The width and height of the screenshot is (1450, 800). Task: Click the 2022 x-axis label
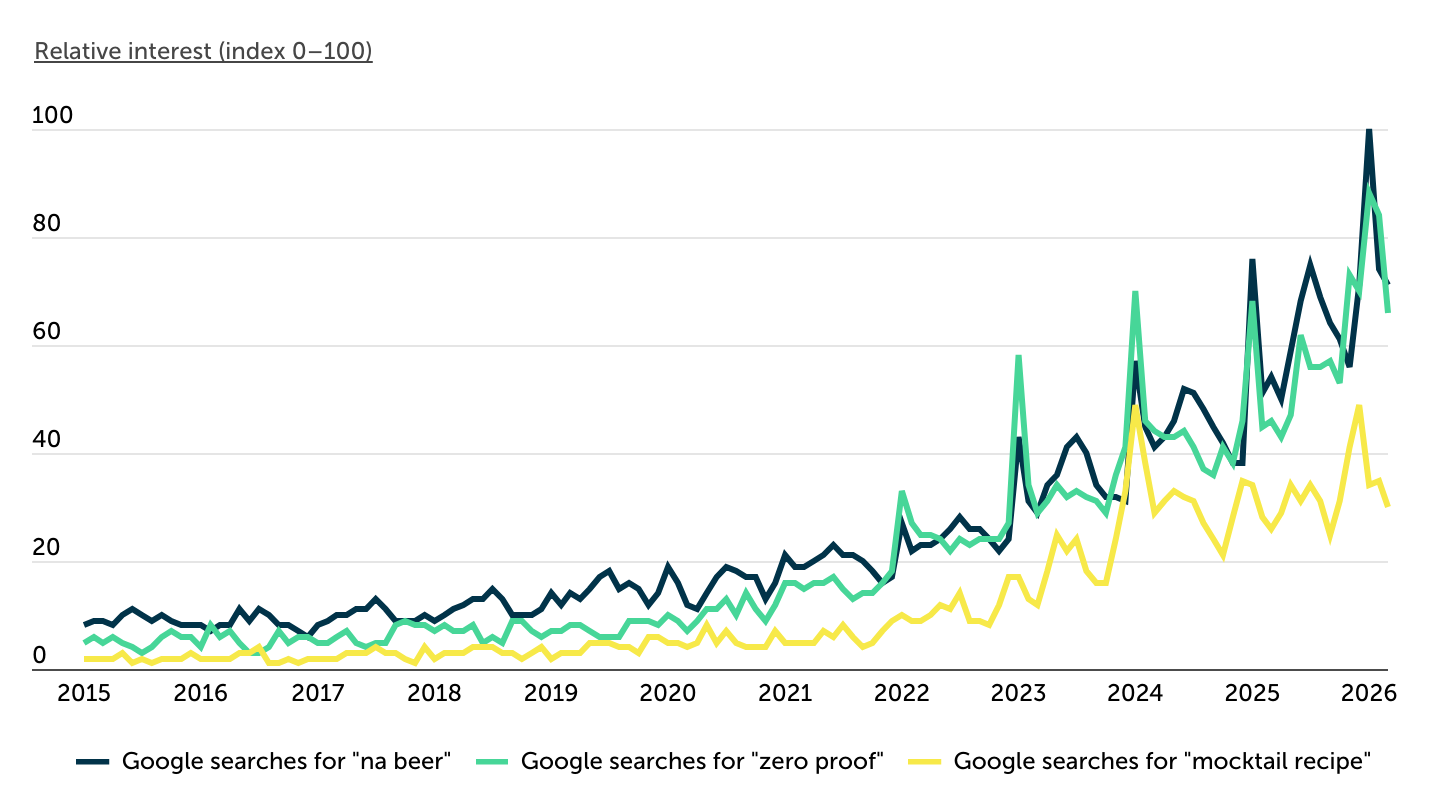click(x=901, y=691)
